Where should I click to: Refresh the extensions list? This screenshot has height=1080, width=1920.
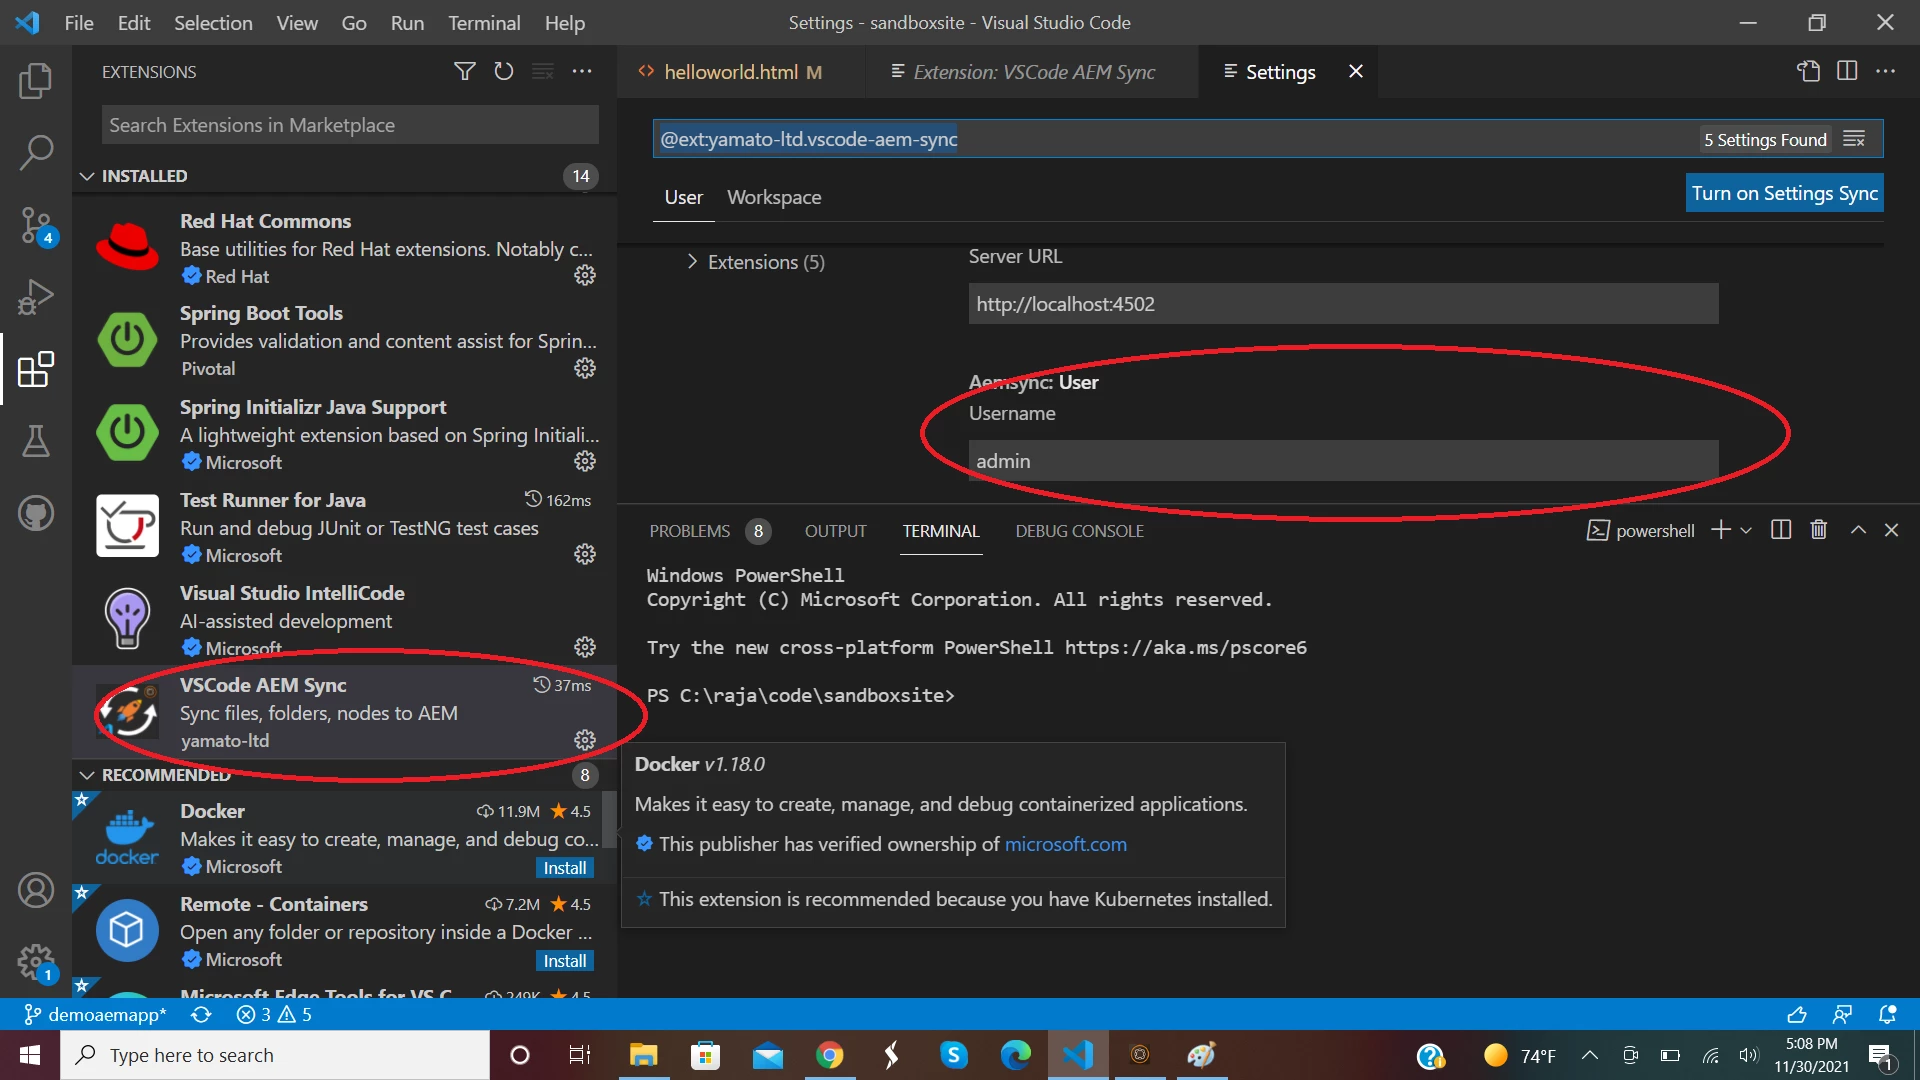503,72
